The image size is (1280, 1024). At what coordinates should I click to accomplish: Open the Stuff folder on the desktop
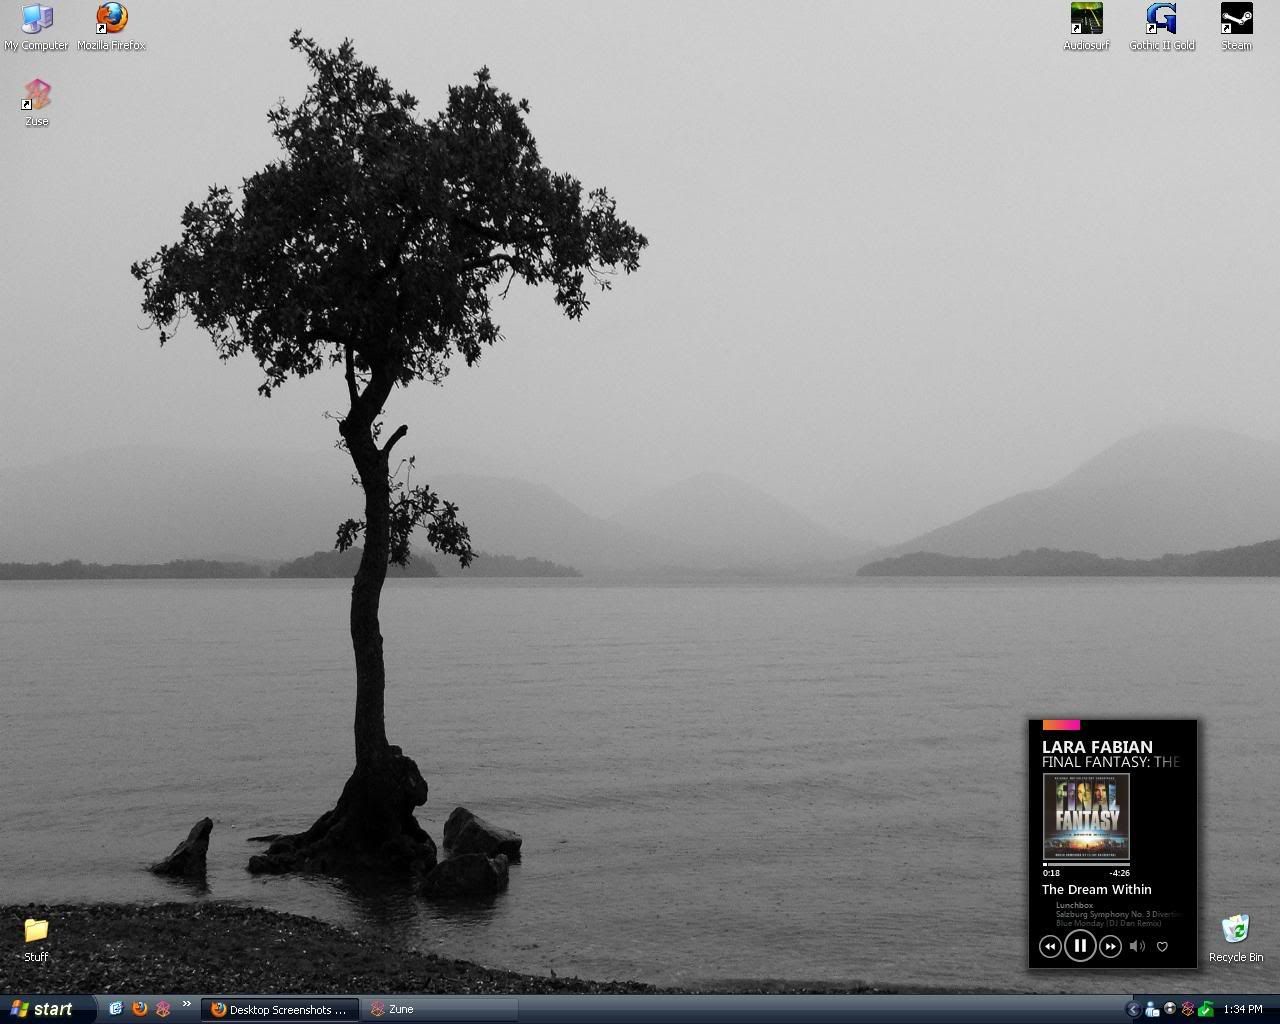[x=36, y=938]
